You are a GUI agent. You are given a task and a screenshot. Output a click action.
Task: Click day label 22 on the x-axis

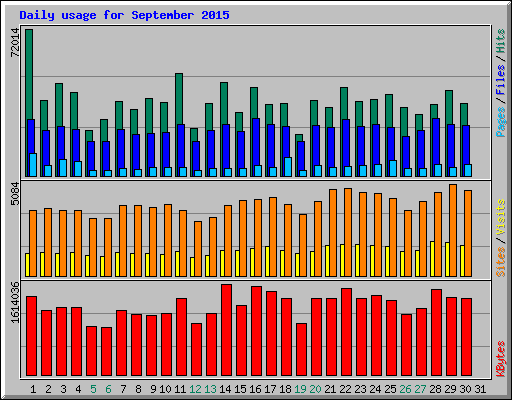(345, 389)
